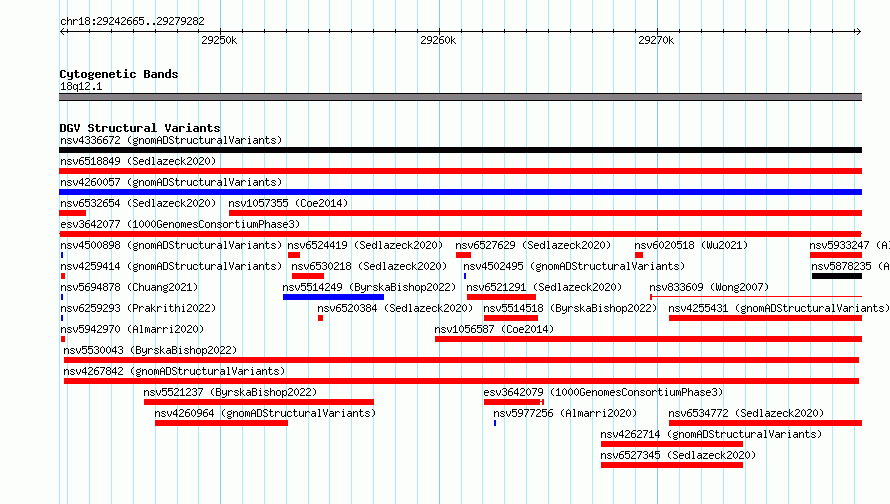Open nsv4255431 gnomADStructuralVariants label

(779, 308)
